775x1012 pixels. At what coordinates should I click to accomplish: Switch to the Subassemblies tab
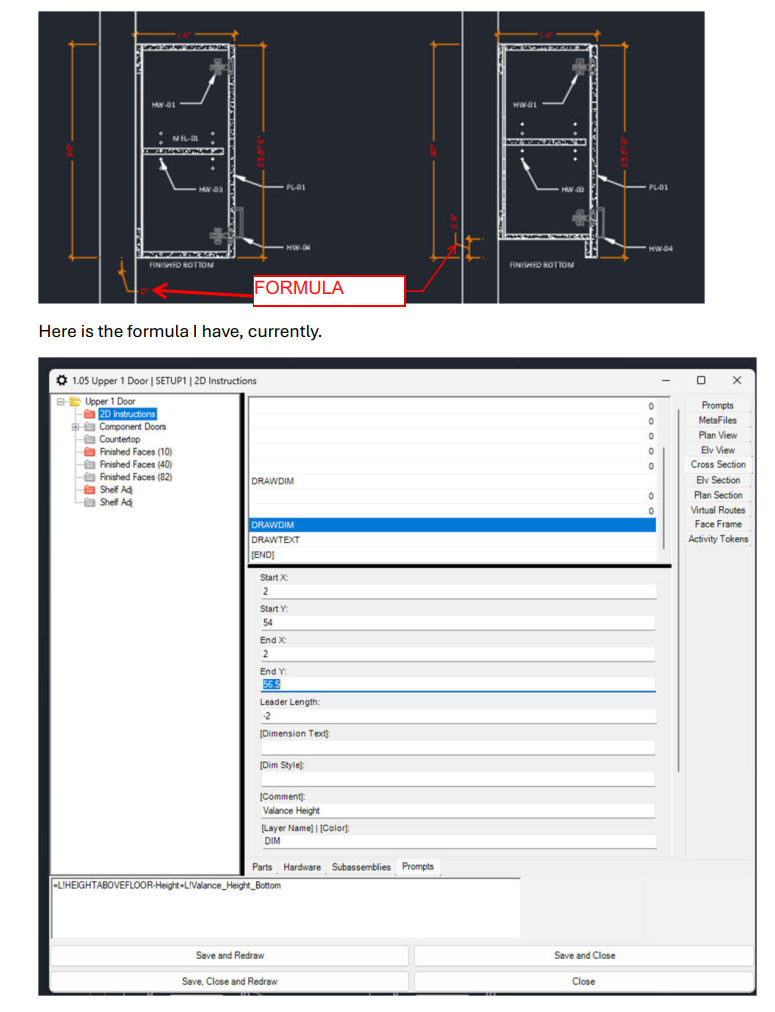[x=361, y=867]
